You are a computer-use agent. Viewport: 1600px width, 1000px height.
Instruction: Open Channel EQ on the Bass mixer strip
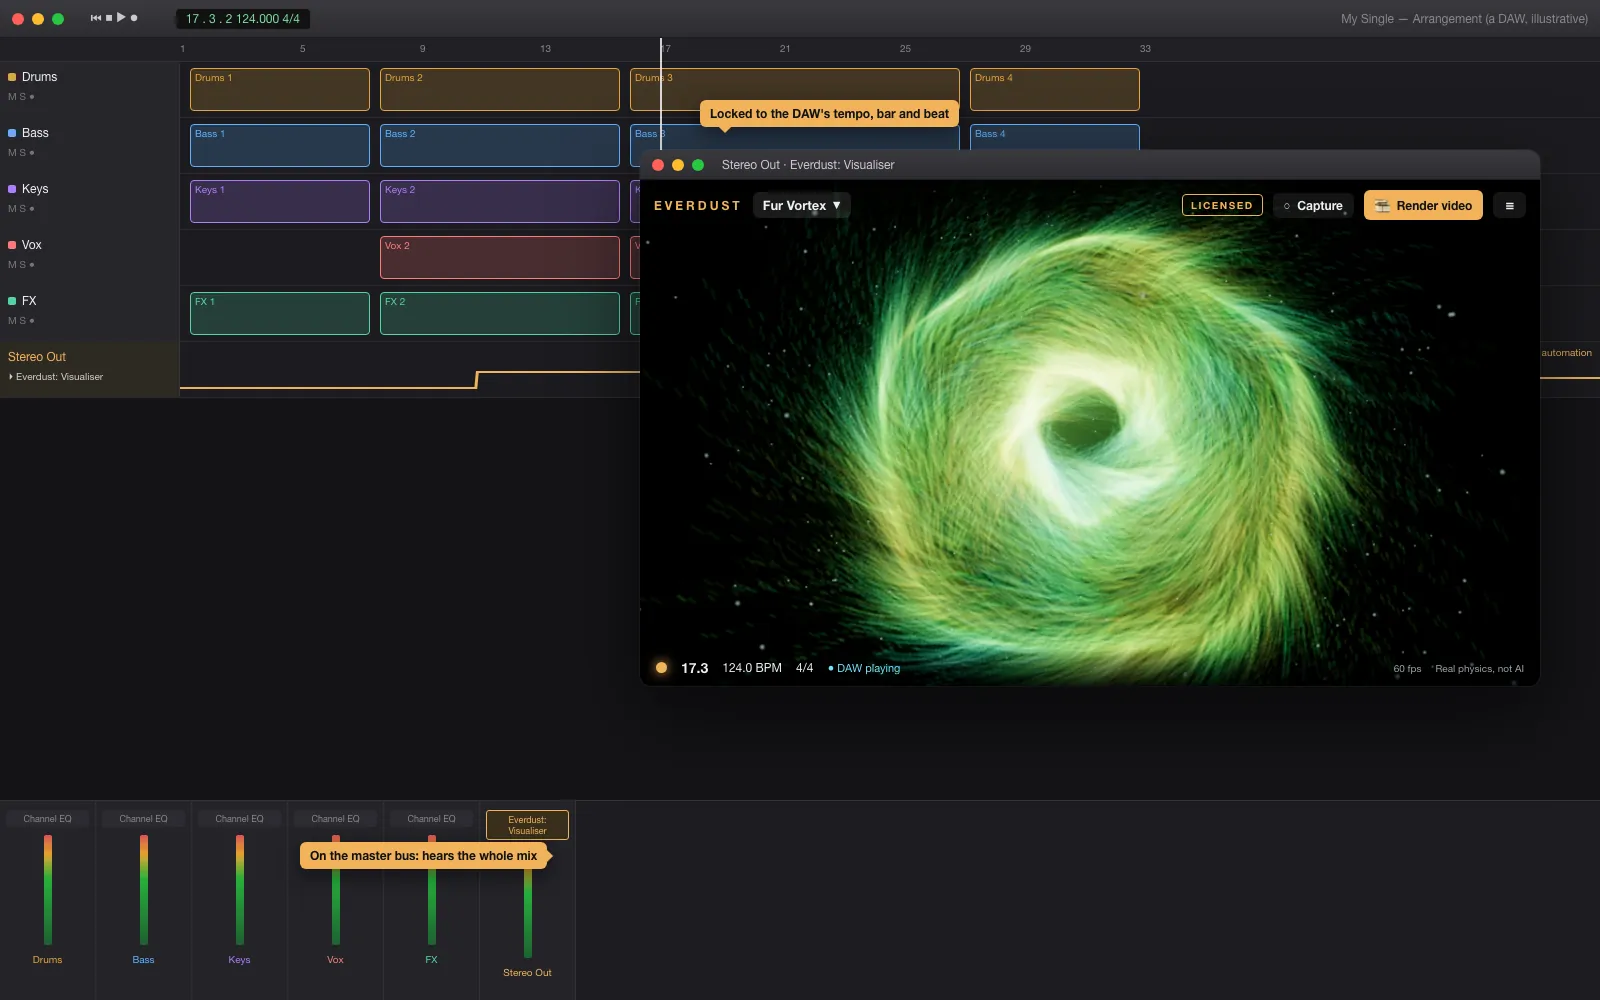(x=143, y=819)
